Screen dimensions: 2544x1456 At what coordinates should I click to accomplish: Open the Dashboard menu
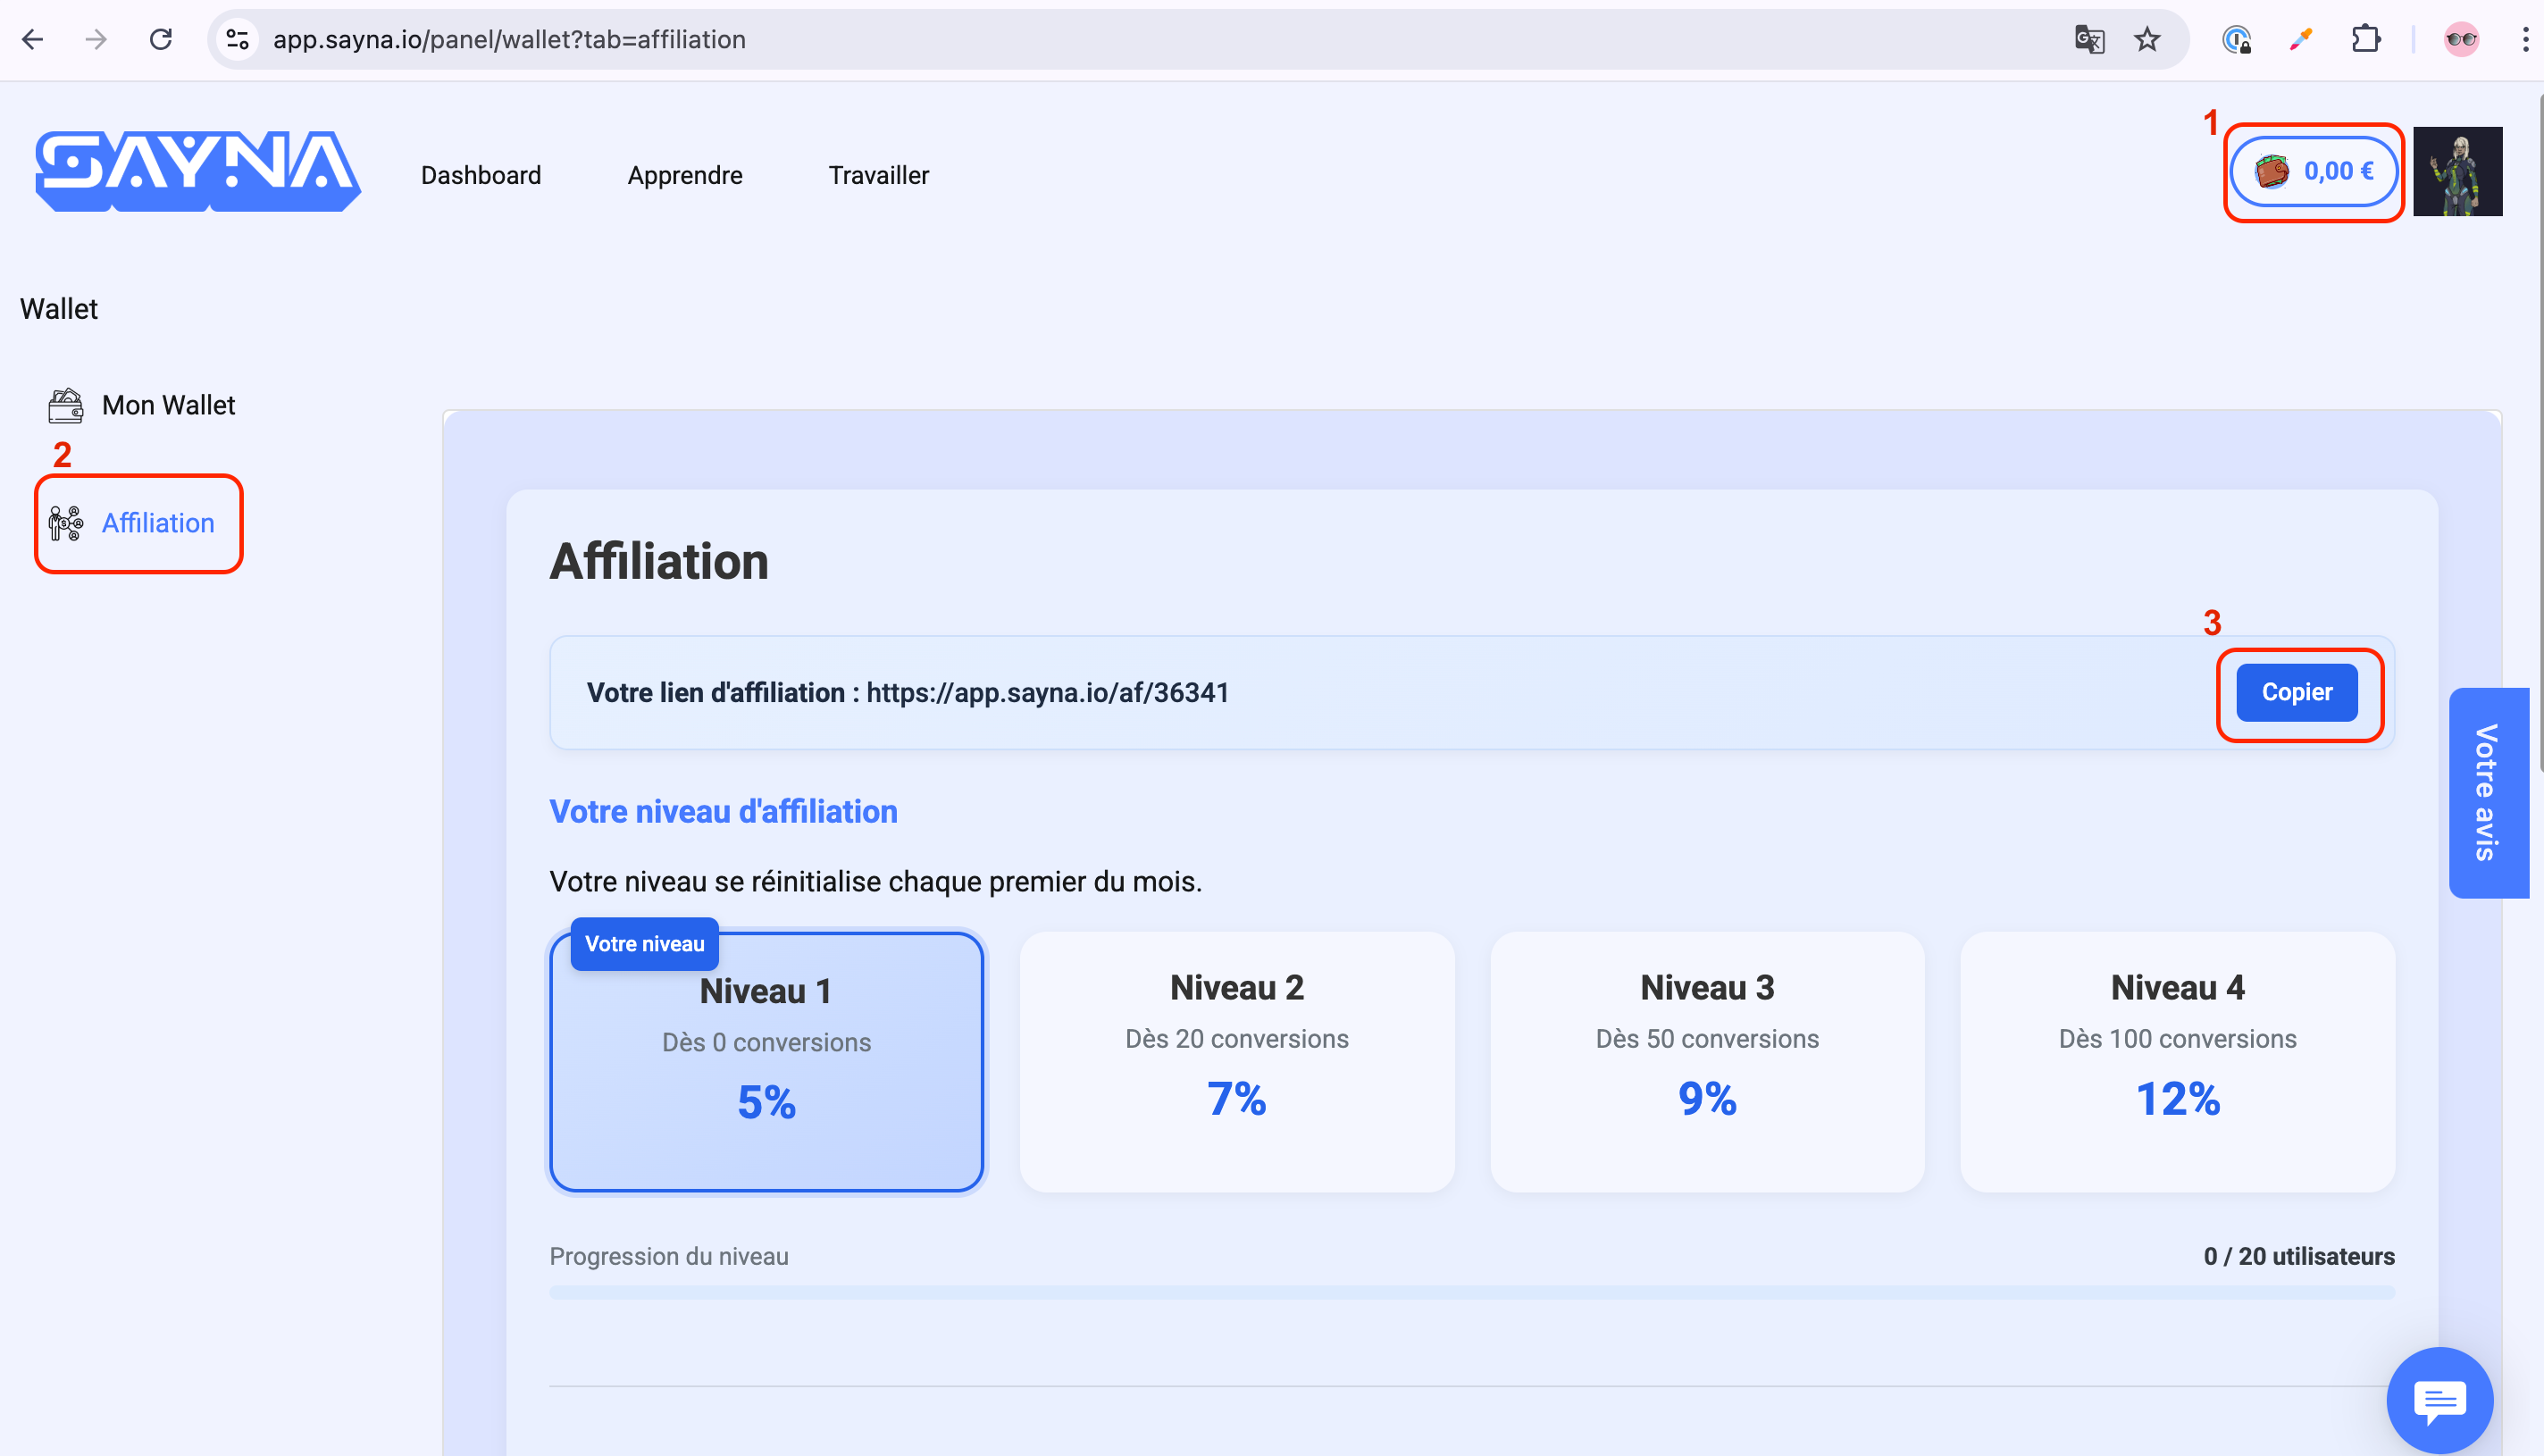pos(480,175)
